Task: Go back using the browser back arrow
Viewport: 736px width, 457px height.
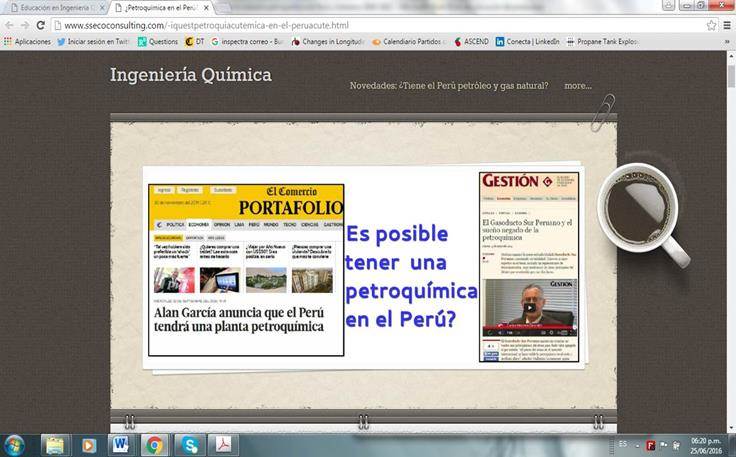Action: click(x=9, y=25)
